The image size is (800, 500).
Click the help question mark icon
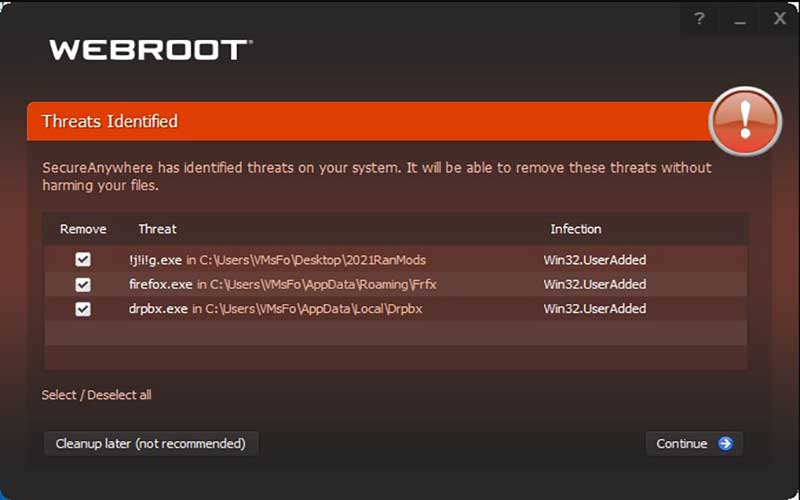click(x=699, y=19)
